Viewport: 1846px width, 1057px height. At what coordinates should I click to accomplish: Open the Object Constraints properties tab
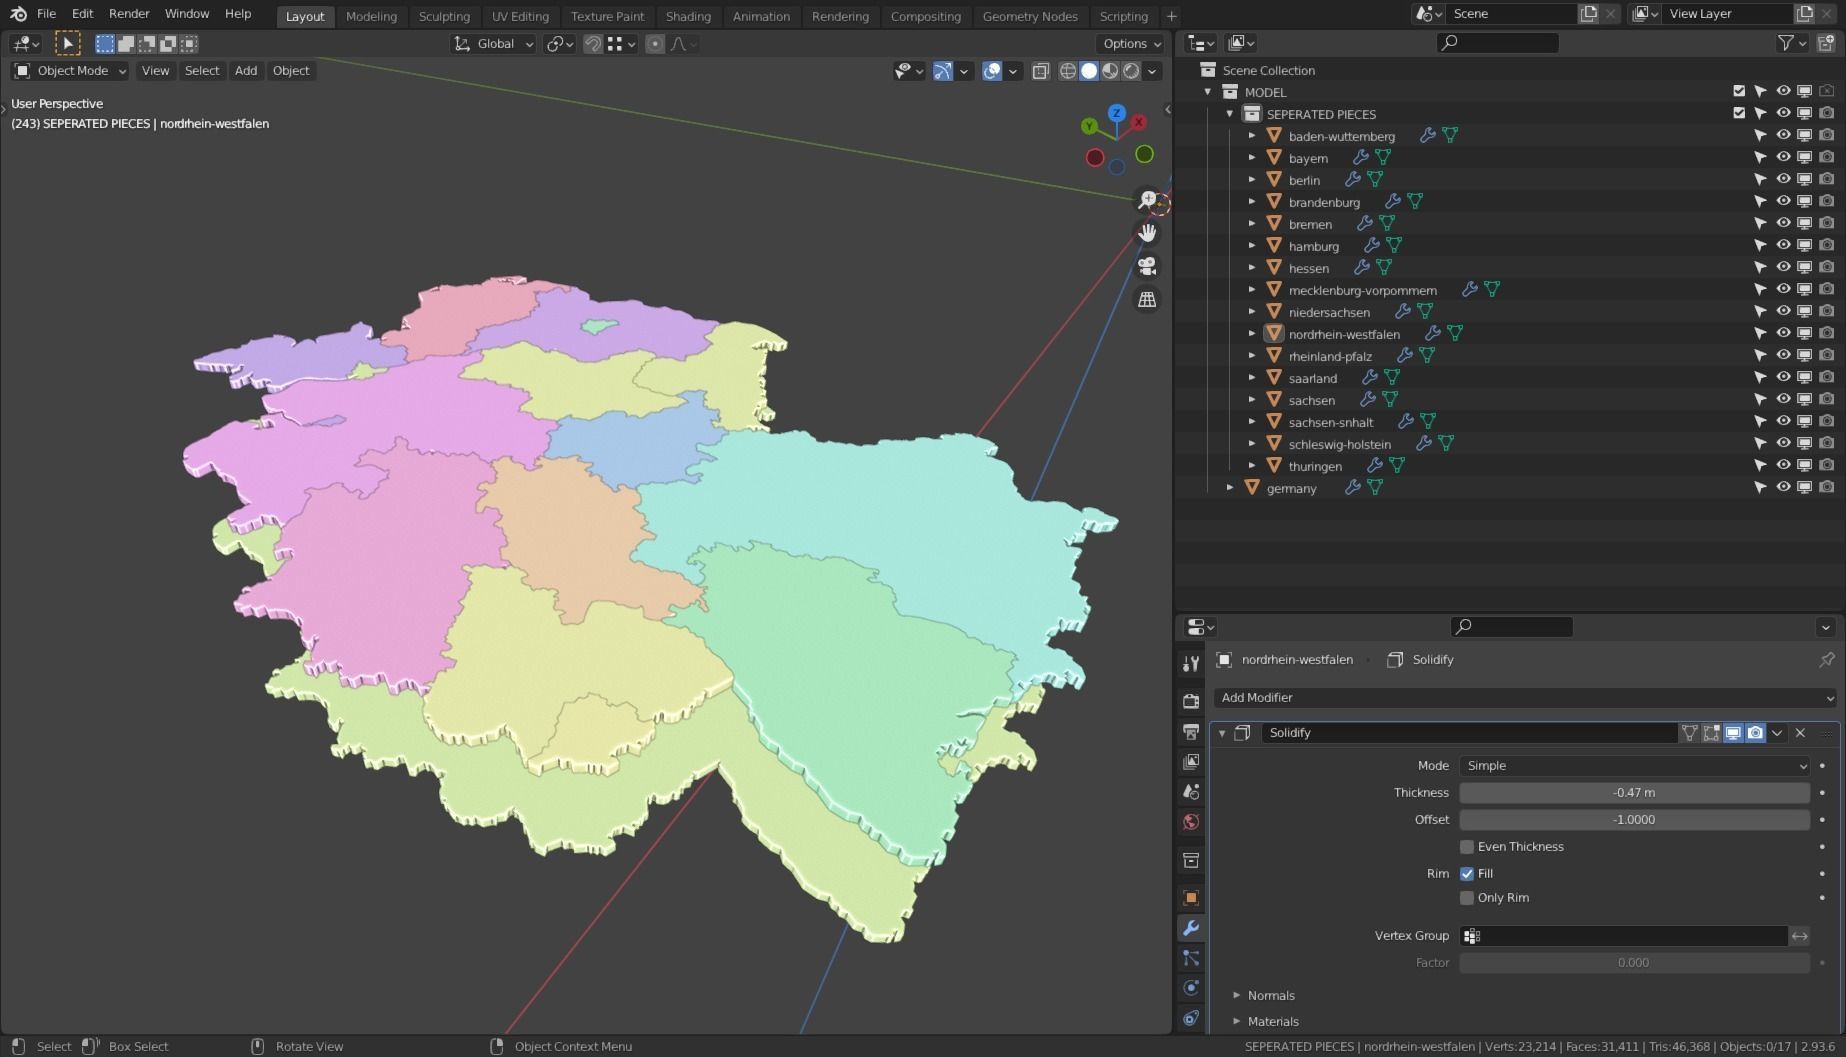tap(1190, 1018)
